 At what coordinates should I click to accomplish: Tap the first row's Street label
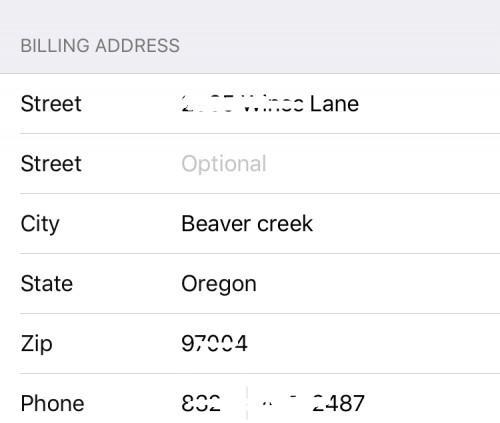click(x=51, y=104)
